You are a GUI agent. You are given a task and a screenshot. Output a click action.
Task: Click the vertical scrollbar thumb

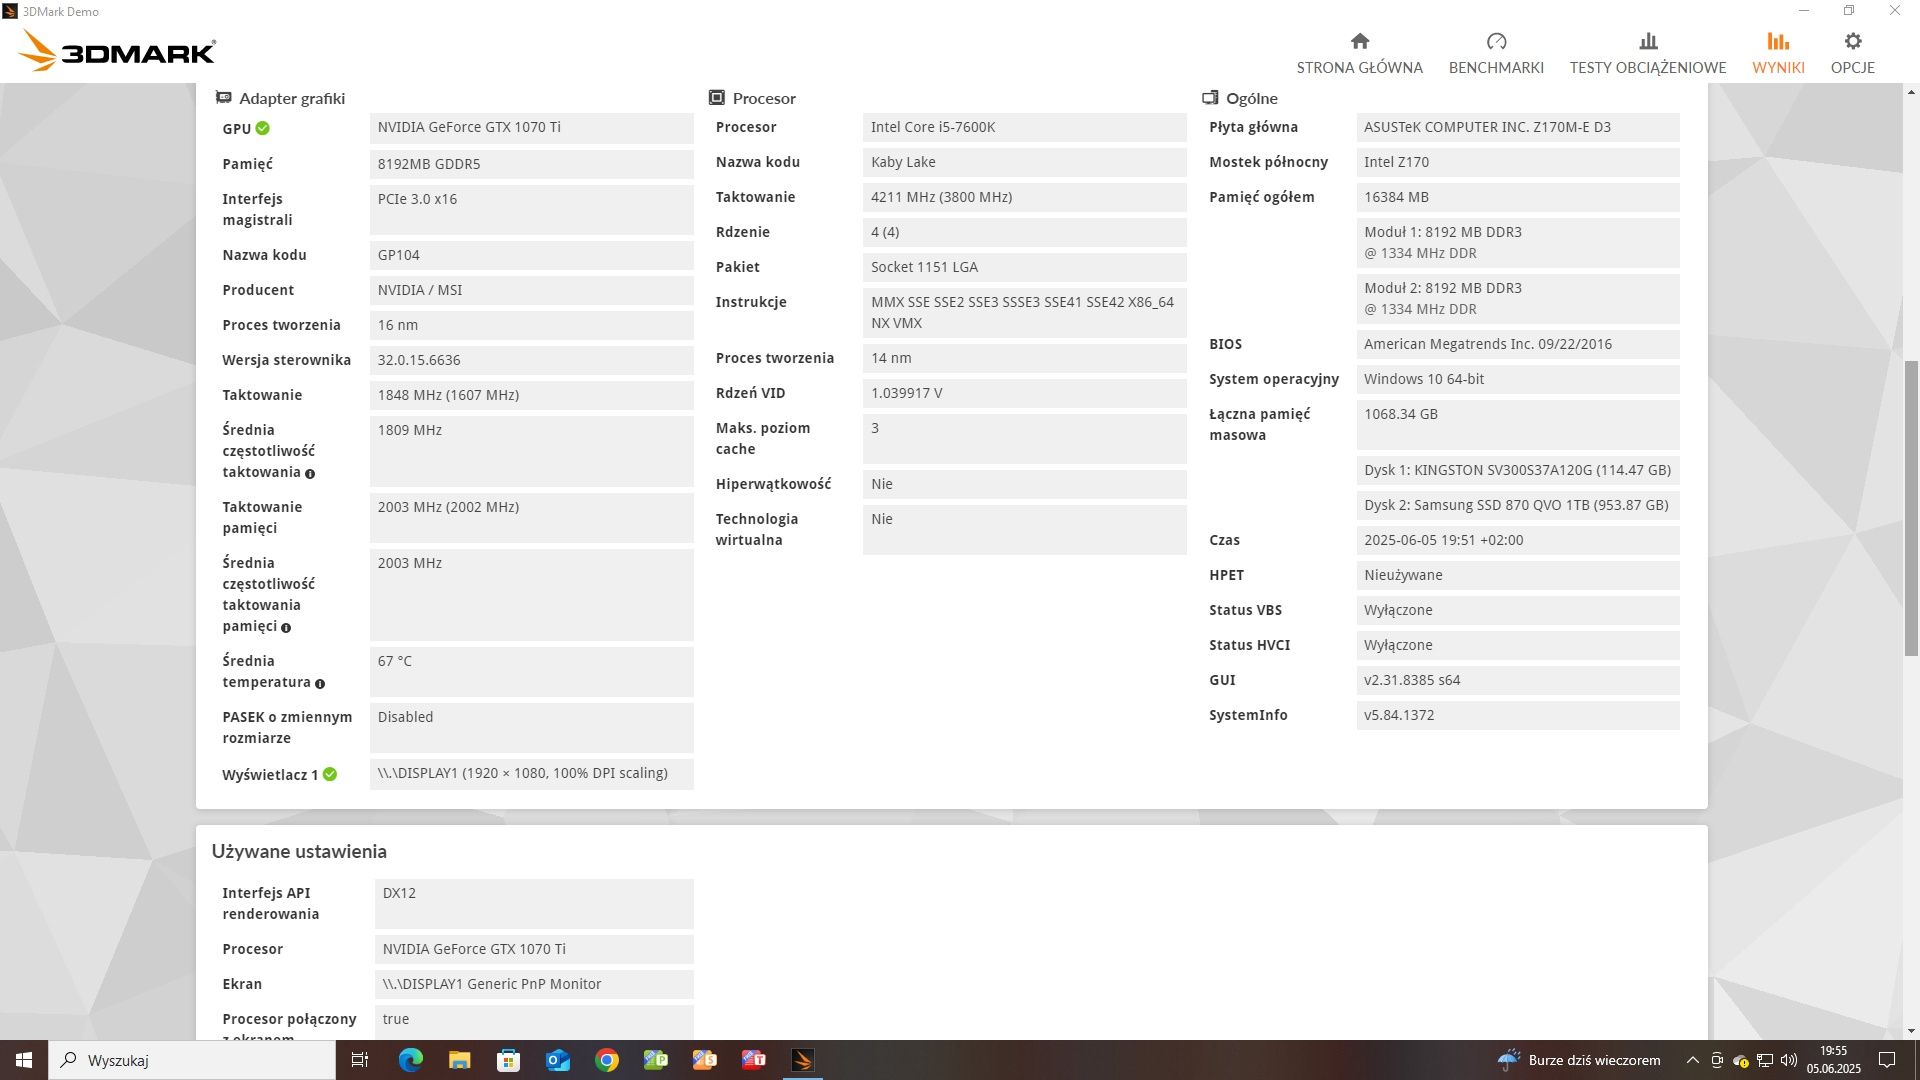click(x=1911, y=508)
